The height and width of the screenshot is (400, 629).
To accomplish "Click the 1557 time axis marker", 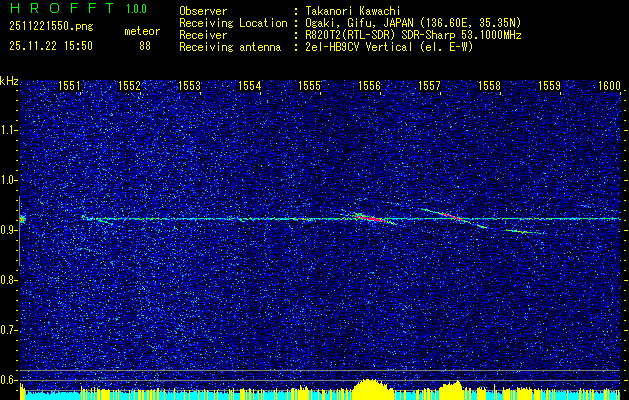I will (x=429, y=85).
